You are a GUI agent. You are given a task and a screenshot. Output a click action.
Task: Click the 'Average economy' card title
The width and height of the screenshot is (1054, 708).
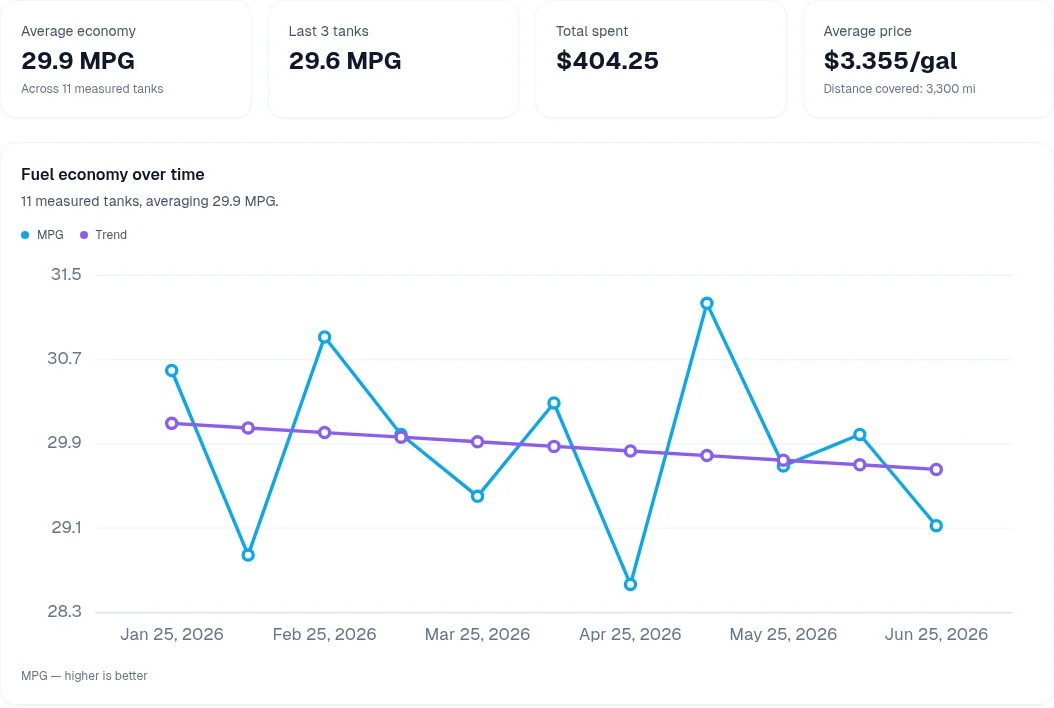(78, 31)
